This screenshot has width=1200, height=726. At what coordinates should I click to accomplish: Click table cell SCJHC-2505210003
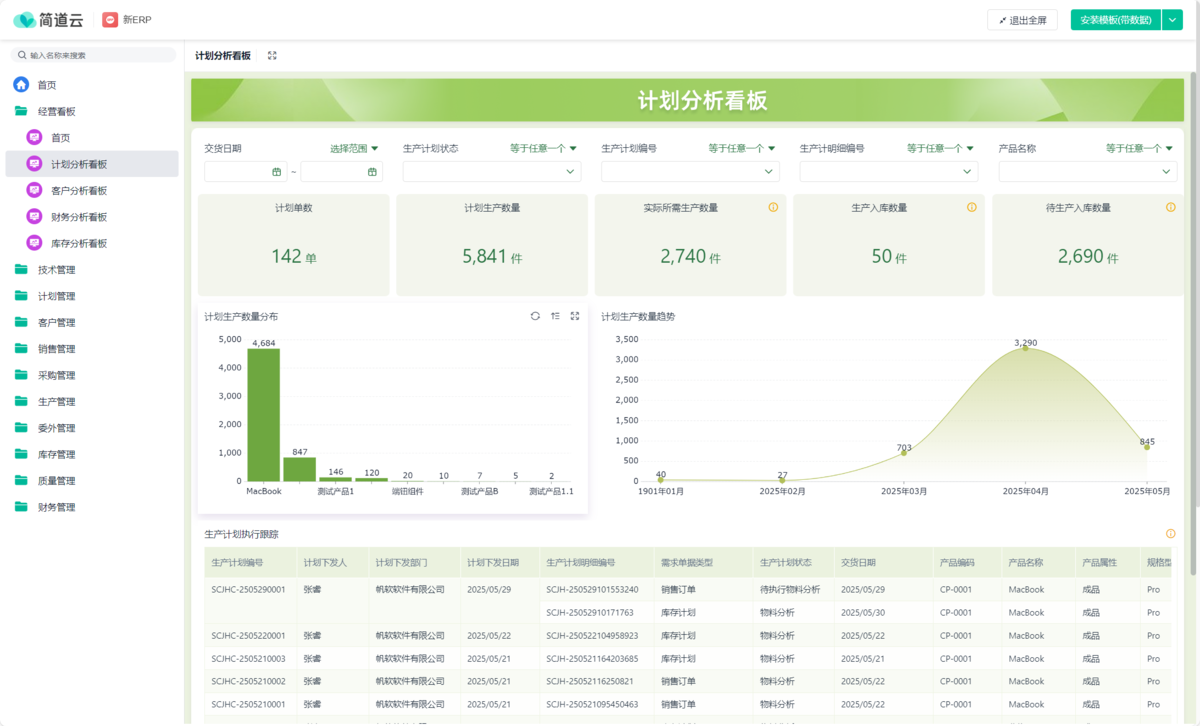[249, 659]
